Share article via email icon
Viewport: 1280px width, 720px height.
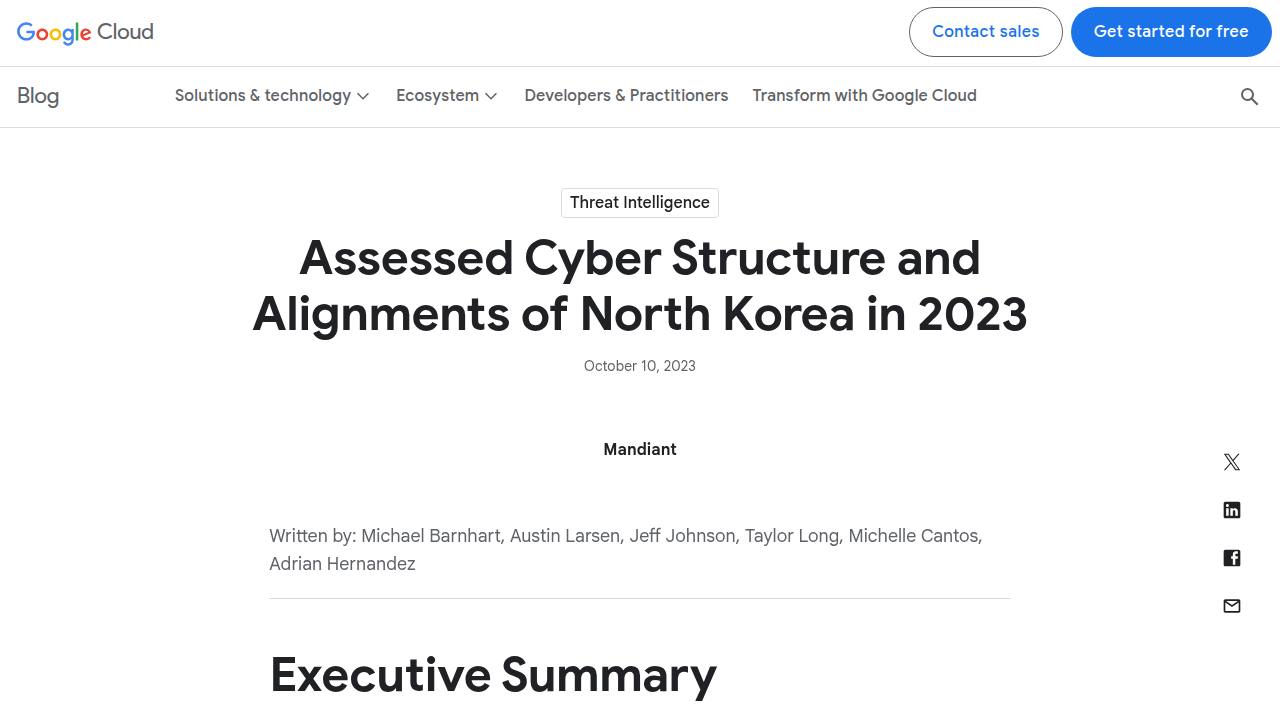coord(1232,606)
